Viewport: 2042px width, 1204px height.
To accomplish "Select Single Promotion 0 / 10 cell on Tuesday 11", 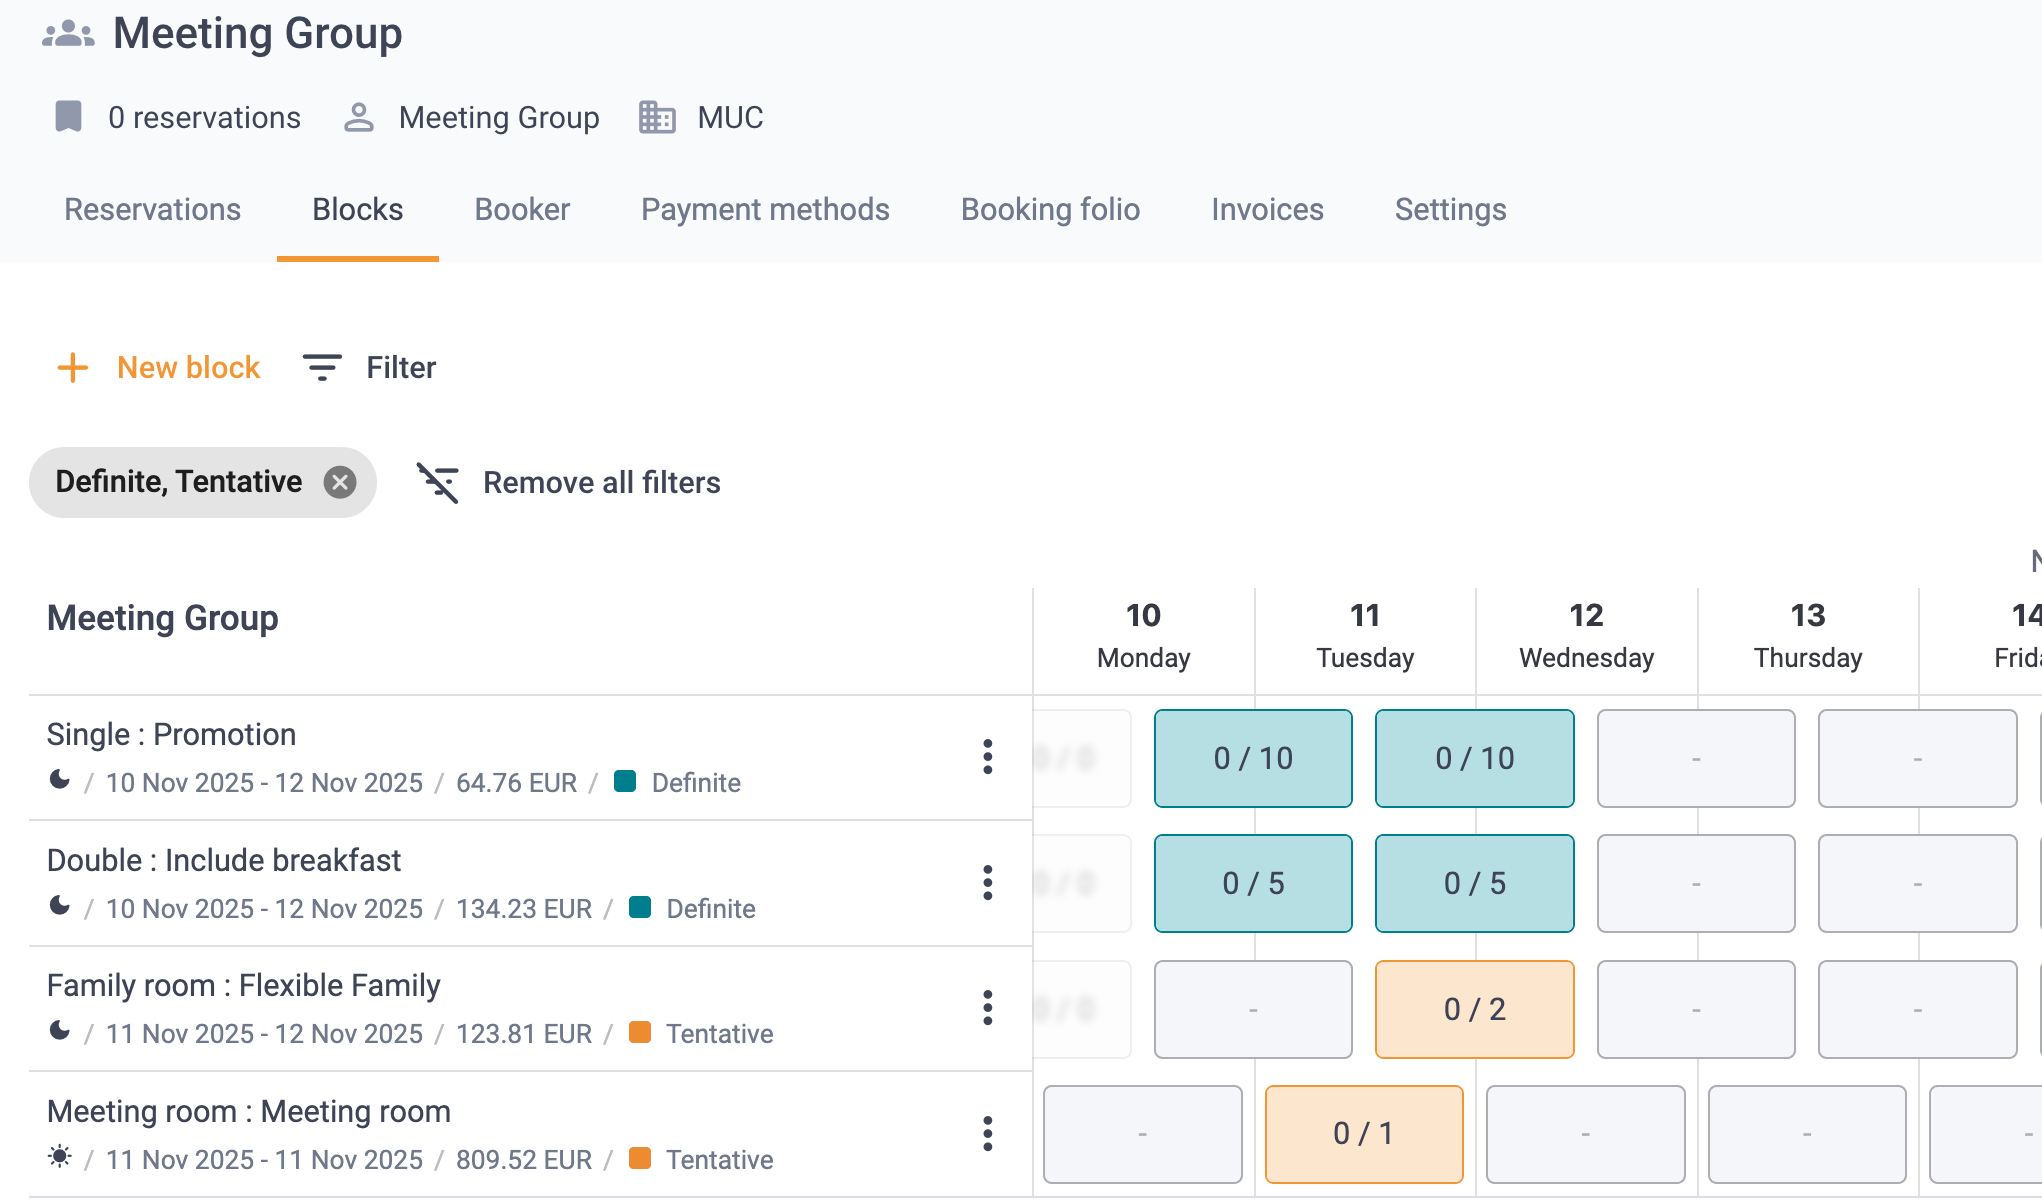I will coord(1475,758).
